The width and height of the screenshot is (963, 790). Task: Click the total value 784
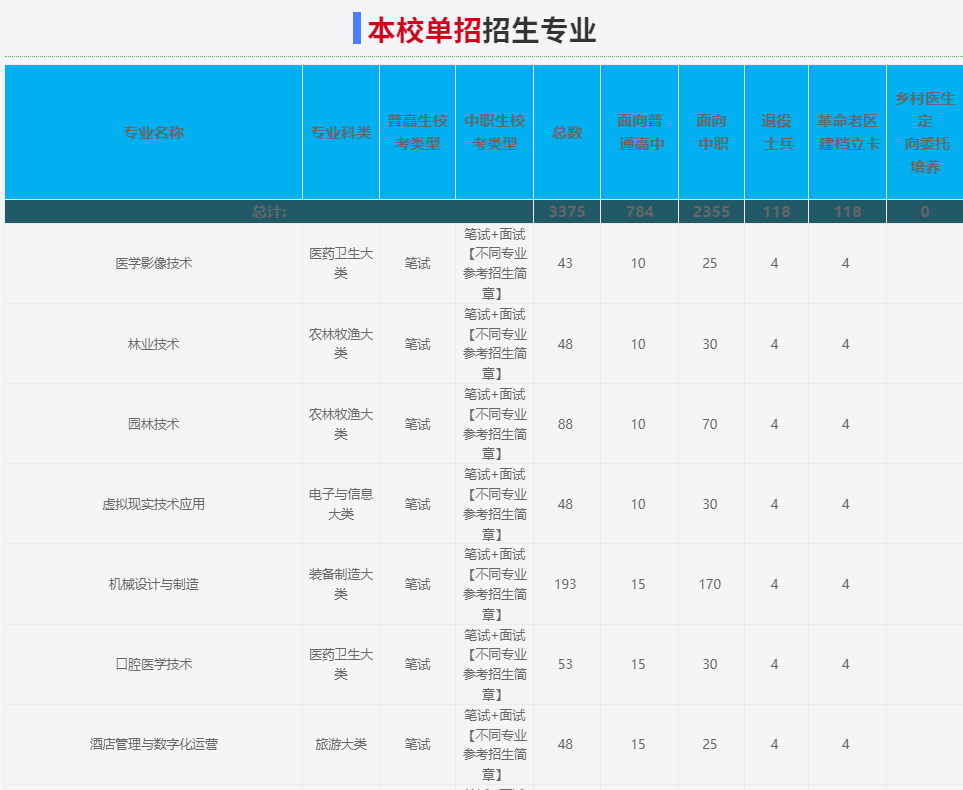click(639, 211)
